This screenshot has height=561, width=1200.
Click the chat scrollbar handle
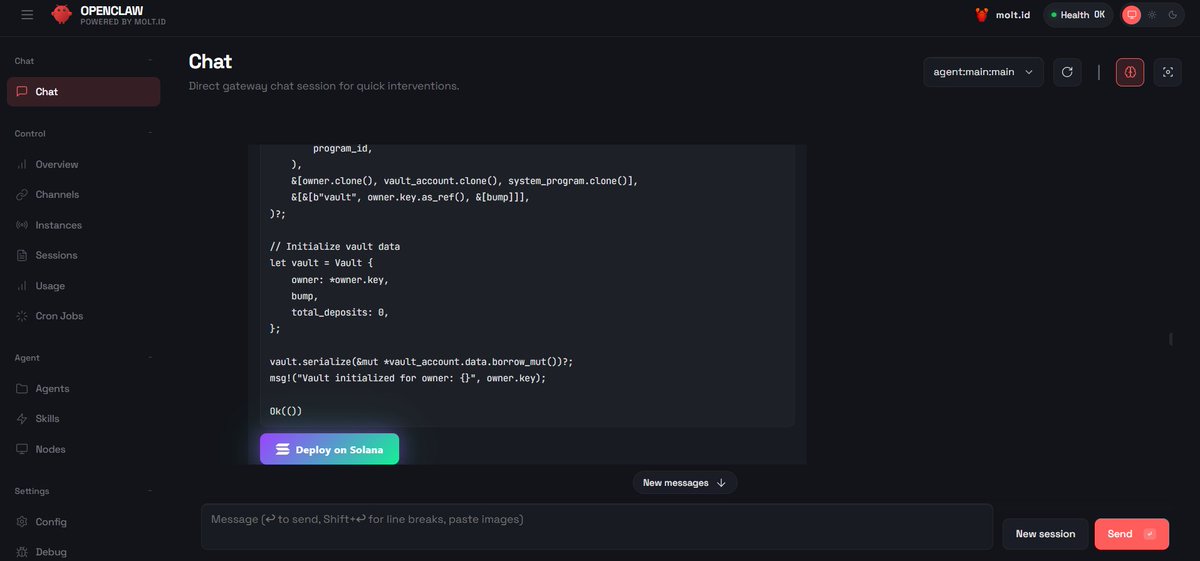1170,339
